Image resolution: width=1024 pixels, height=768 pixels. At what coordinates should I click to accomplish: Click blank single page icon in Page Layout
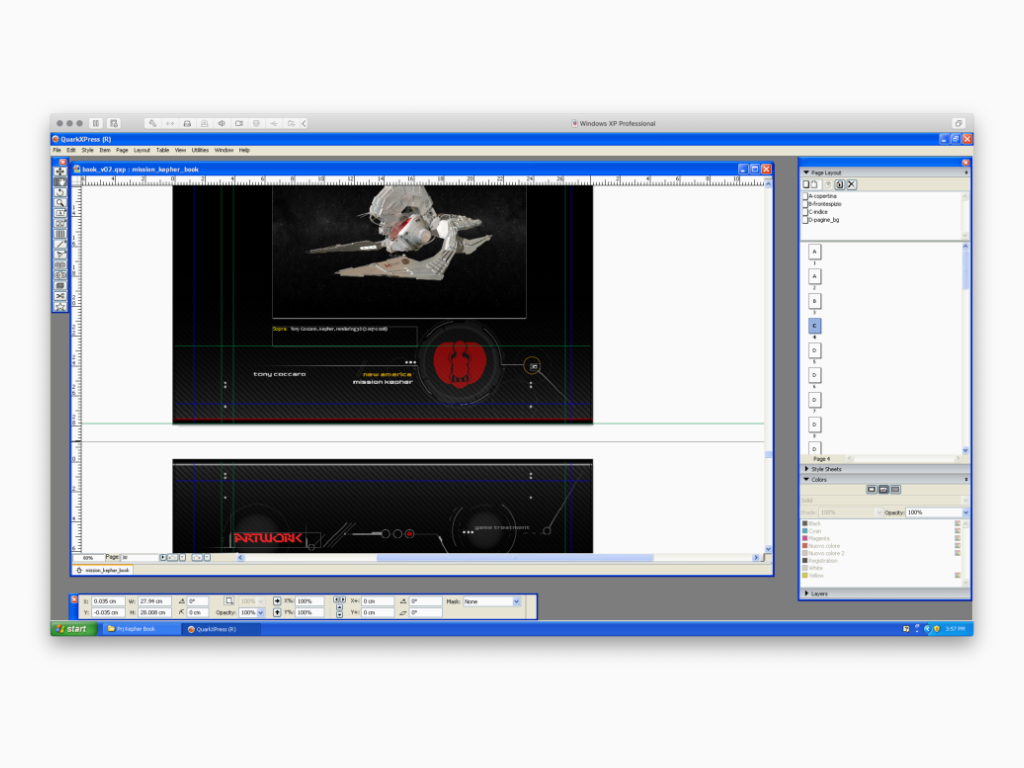click(806, 184)
